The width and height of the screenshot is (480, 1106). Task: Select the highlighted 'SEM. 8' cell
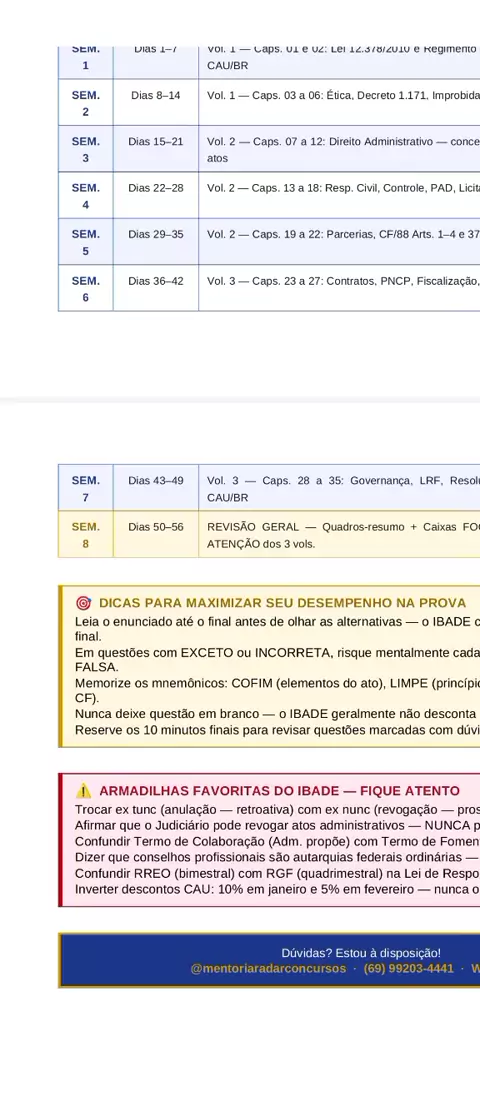[85, 535]
